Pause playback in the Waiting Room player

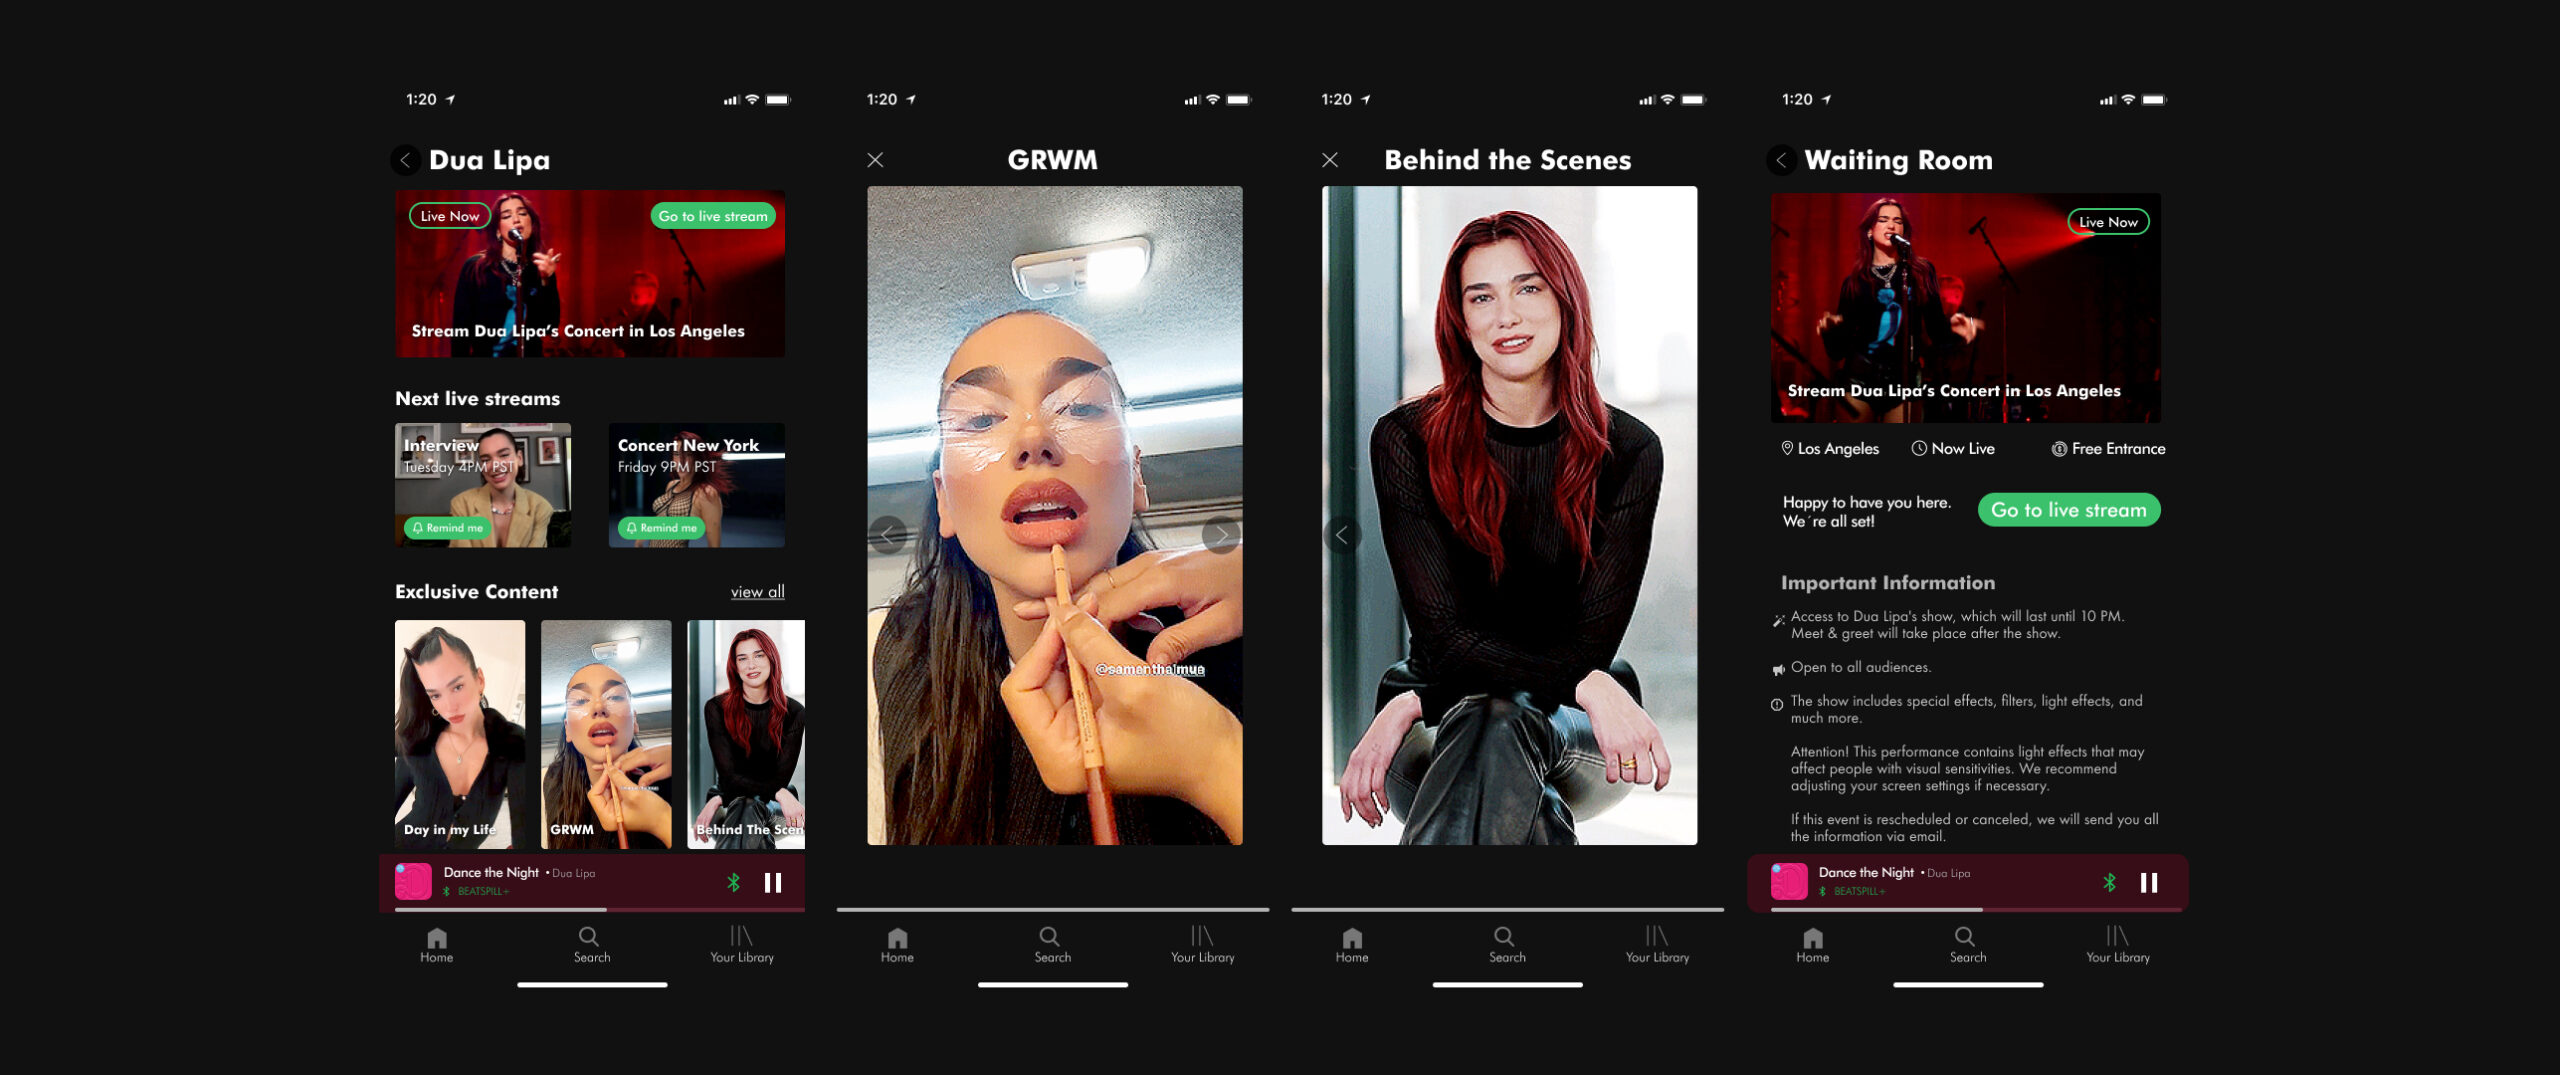[x=2149, y=883]
